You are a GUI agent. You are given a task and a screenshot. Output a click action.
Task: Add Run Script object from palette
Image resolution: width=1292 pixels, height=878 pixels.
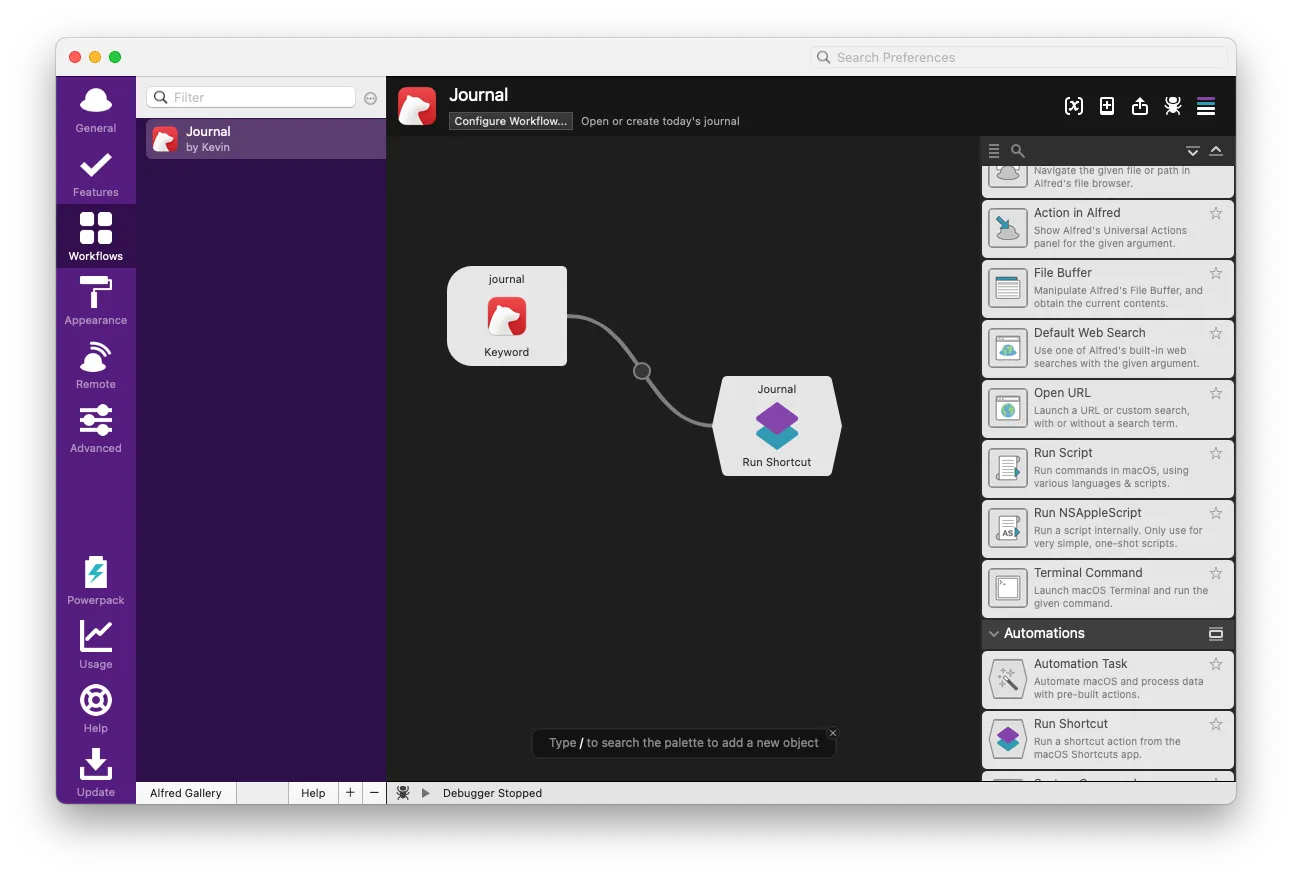[x=1108, y=469]
